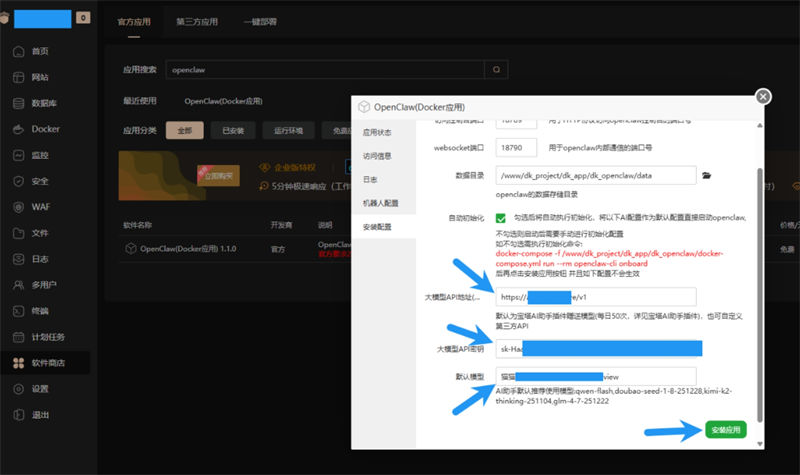
Task: Close the OpenClaw dialog with X button
Action: pyautogui.click(x=763, y=96)
